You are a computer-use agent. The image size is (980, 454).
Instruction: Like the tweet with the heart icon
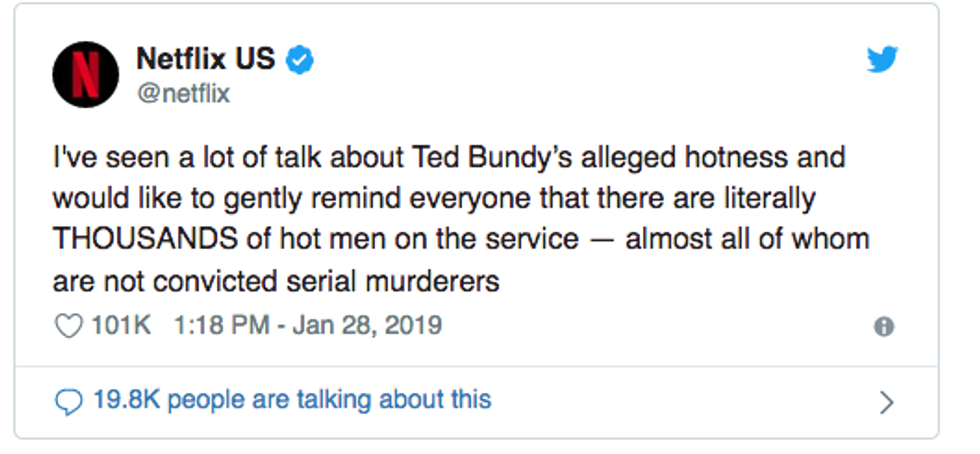[68, 327]
